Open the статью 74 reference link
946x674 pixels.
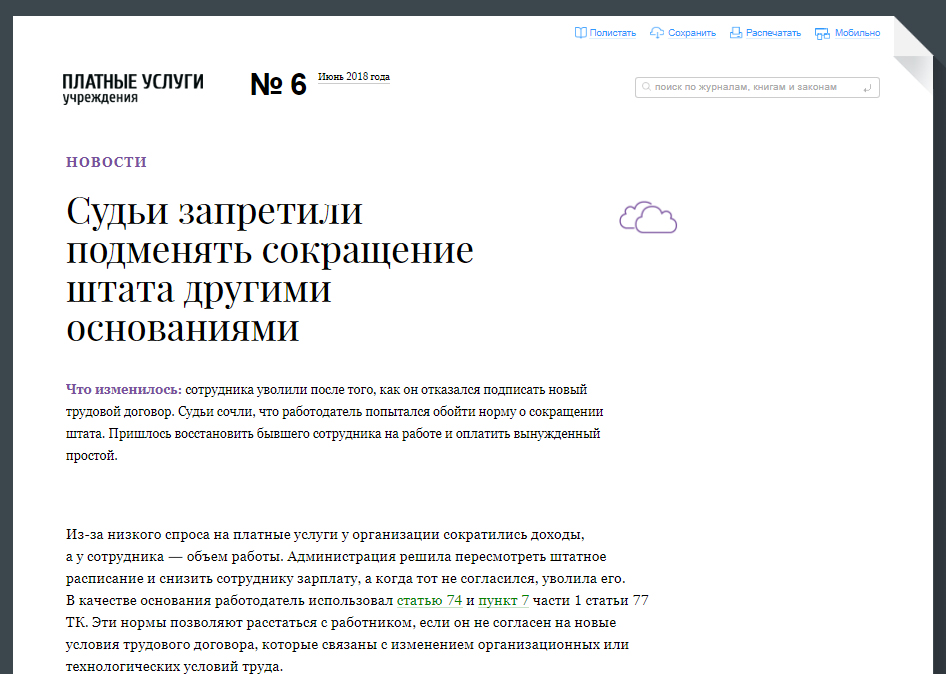click(429, 601)
